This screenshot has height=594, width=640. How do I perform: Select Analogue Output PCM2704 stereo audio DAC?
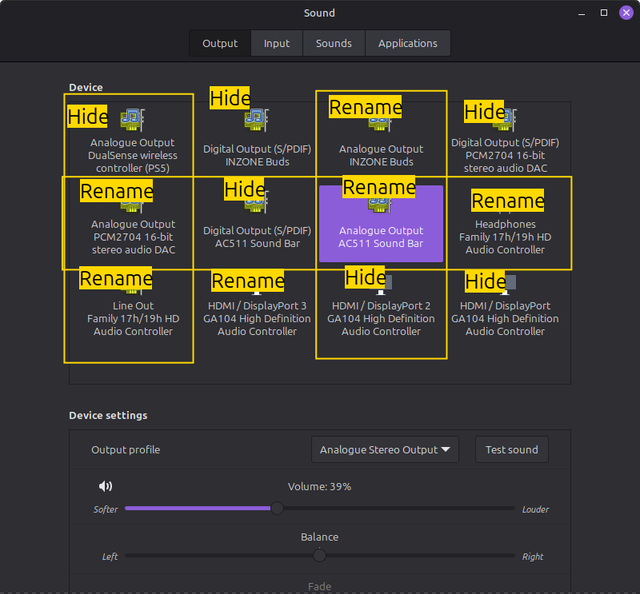click(x=133, y=223)
